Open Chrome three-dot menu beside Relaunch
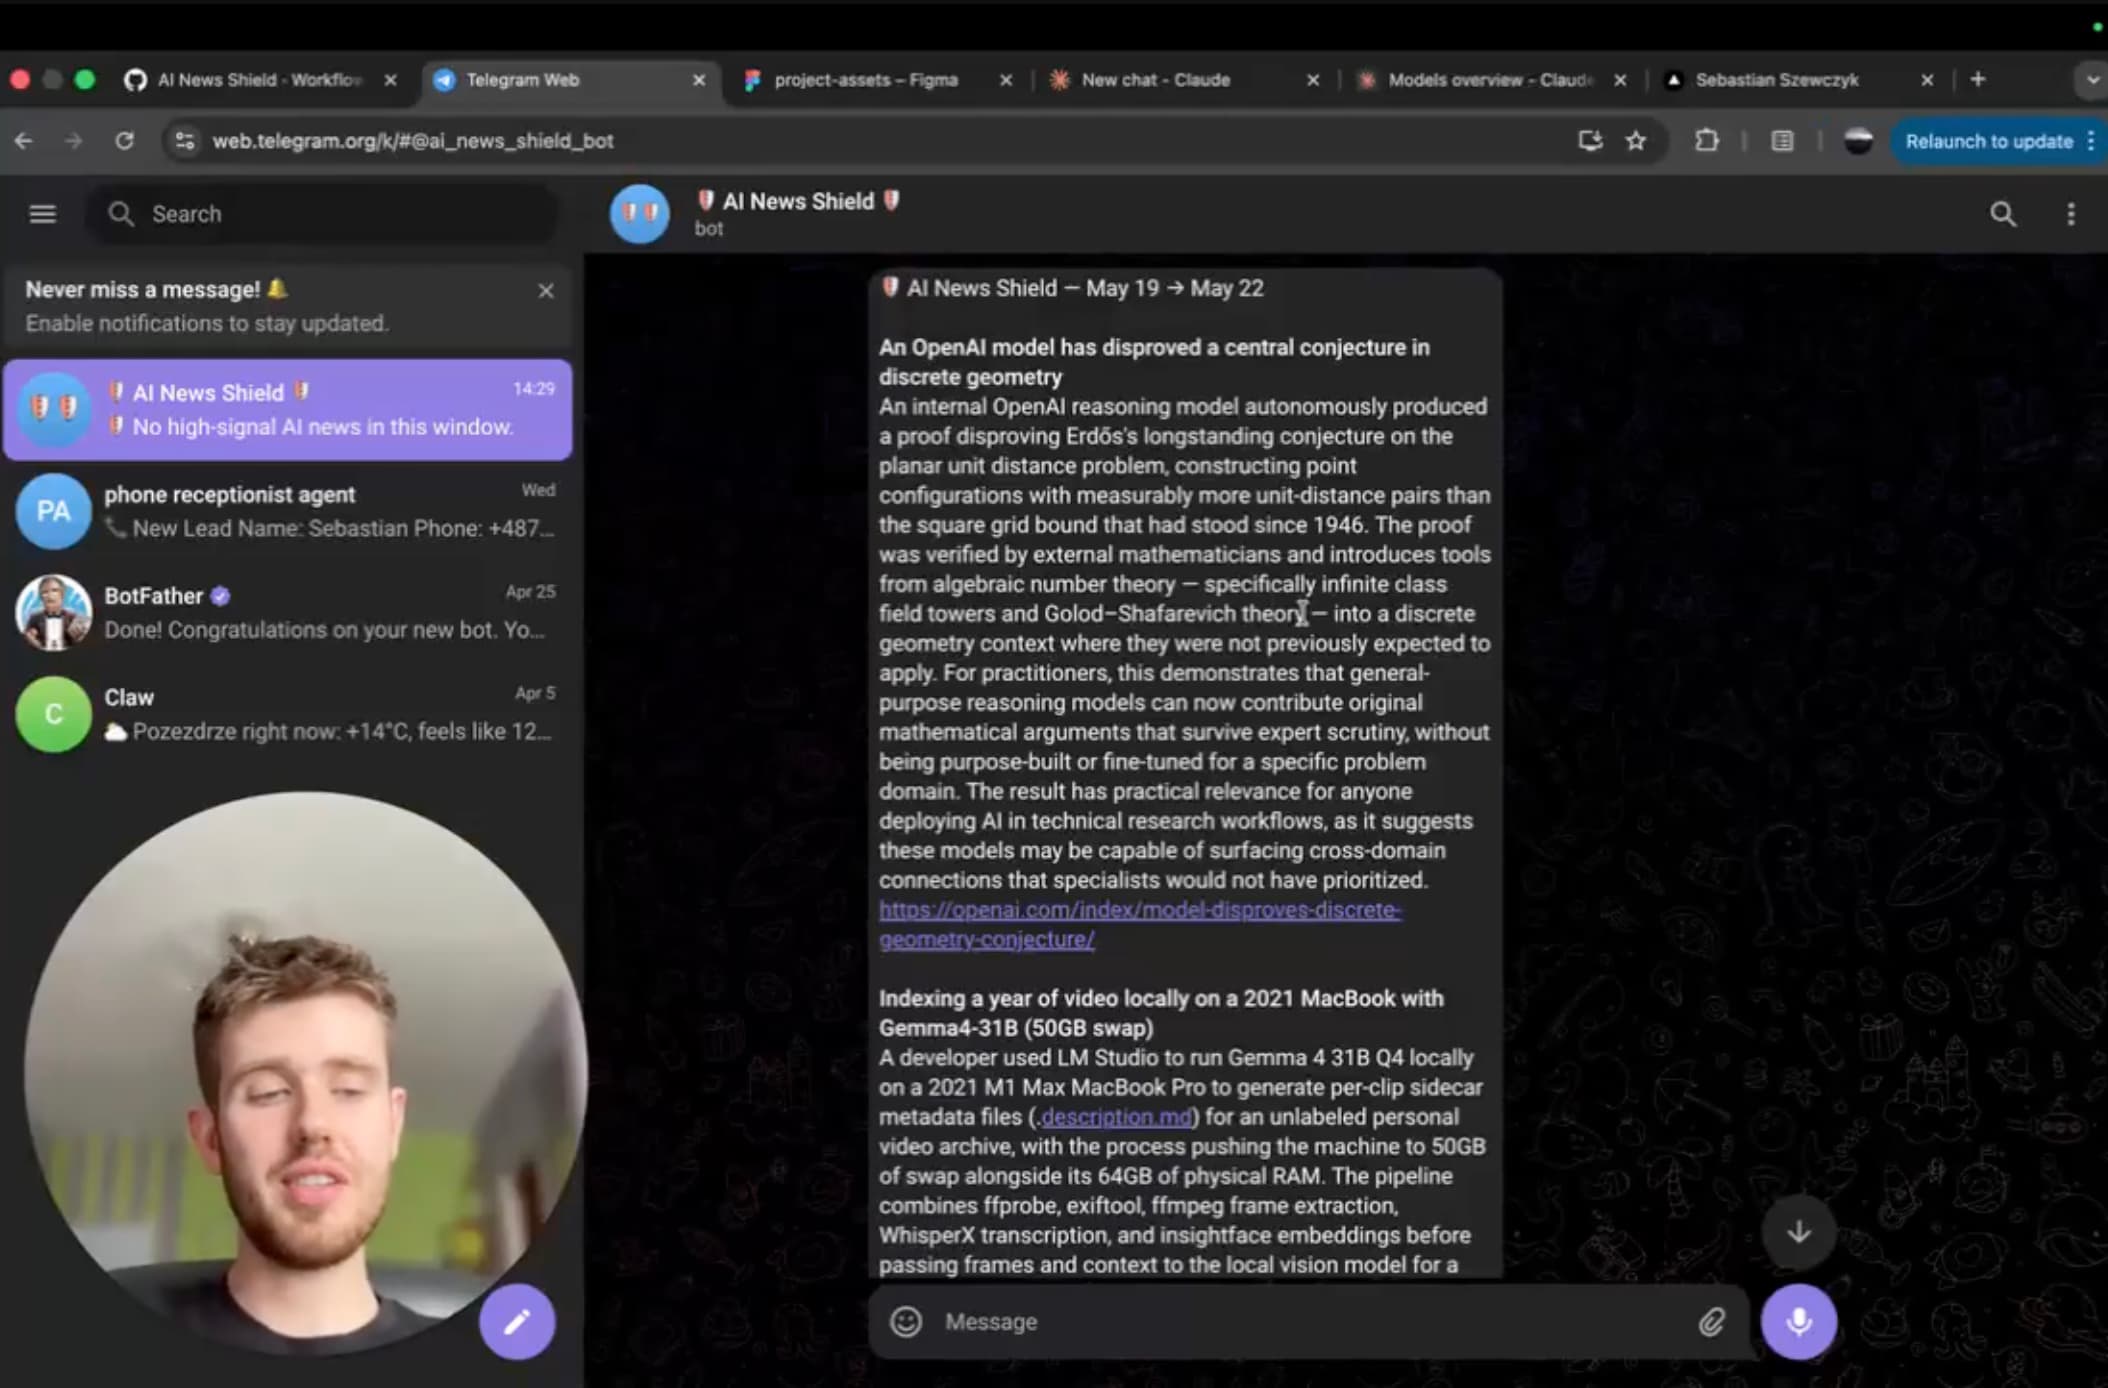2108x1388 pixels. tap(2091, 141)
